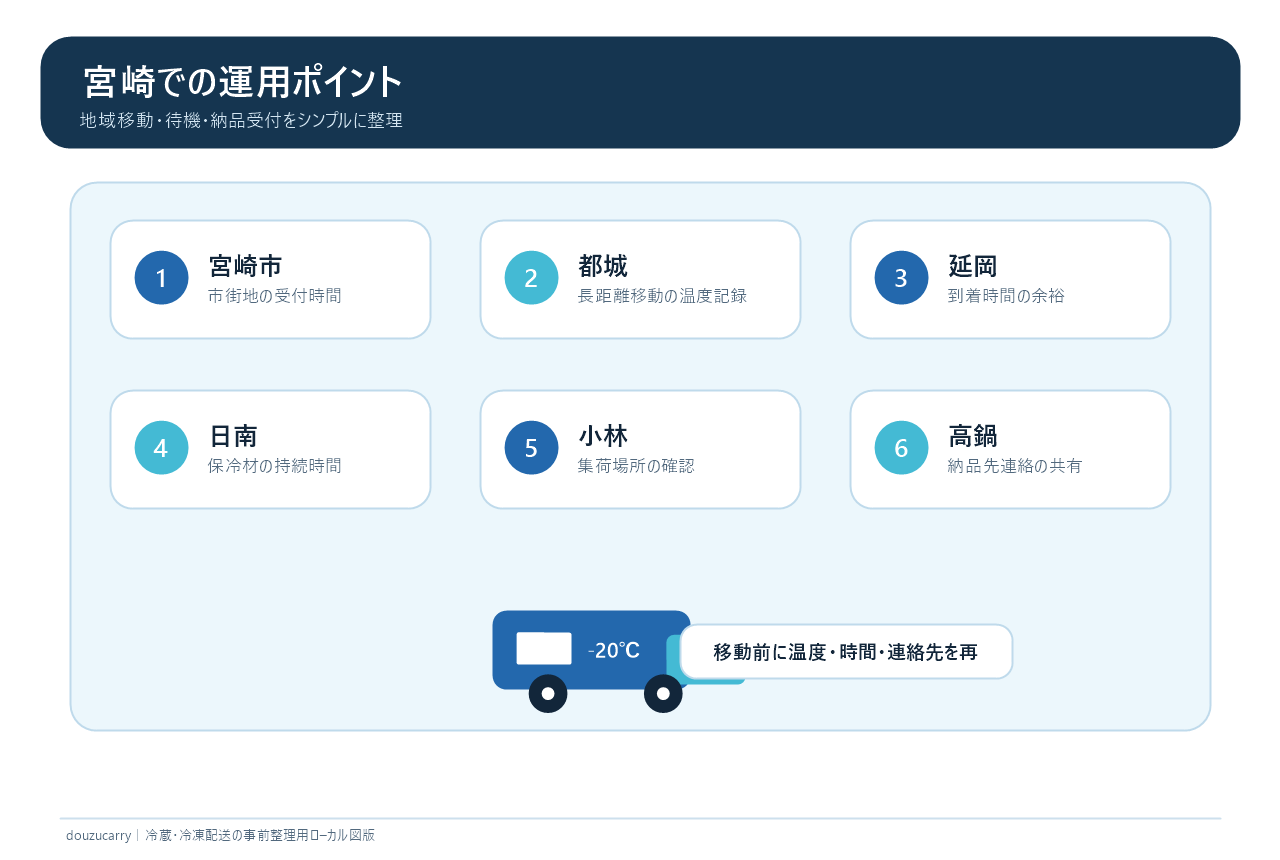This screenshot has height=860, width=1280.
Task: Select the 高鍋 card title
Action: pos(973,436)
